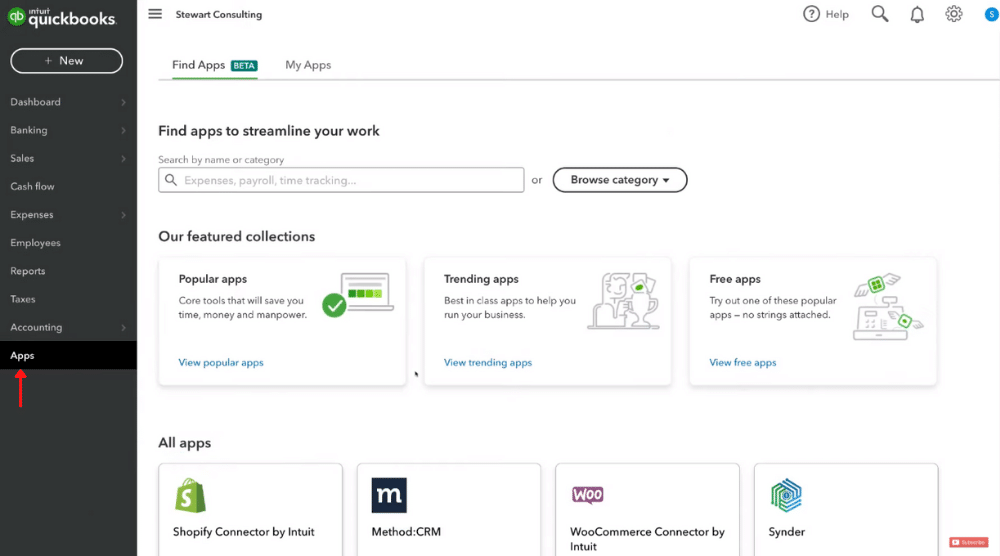Click the red Subscribe badge
1000x556 pixels.
[x=968, y=542]
